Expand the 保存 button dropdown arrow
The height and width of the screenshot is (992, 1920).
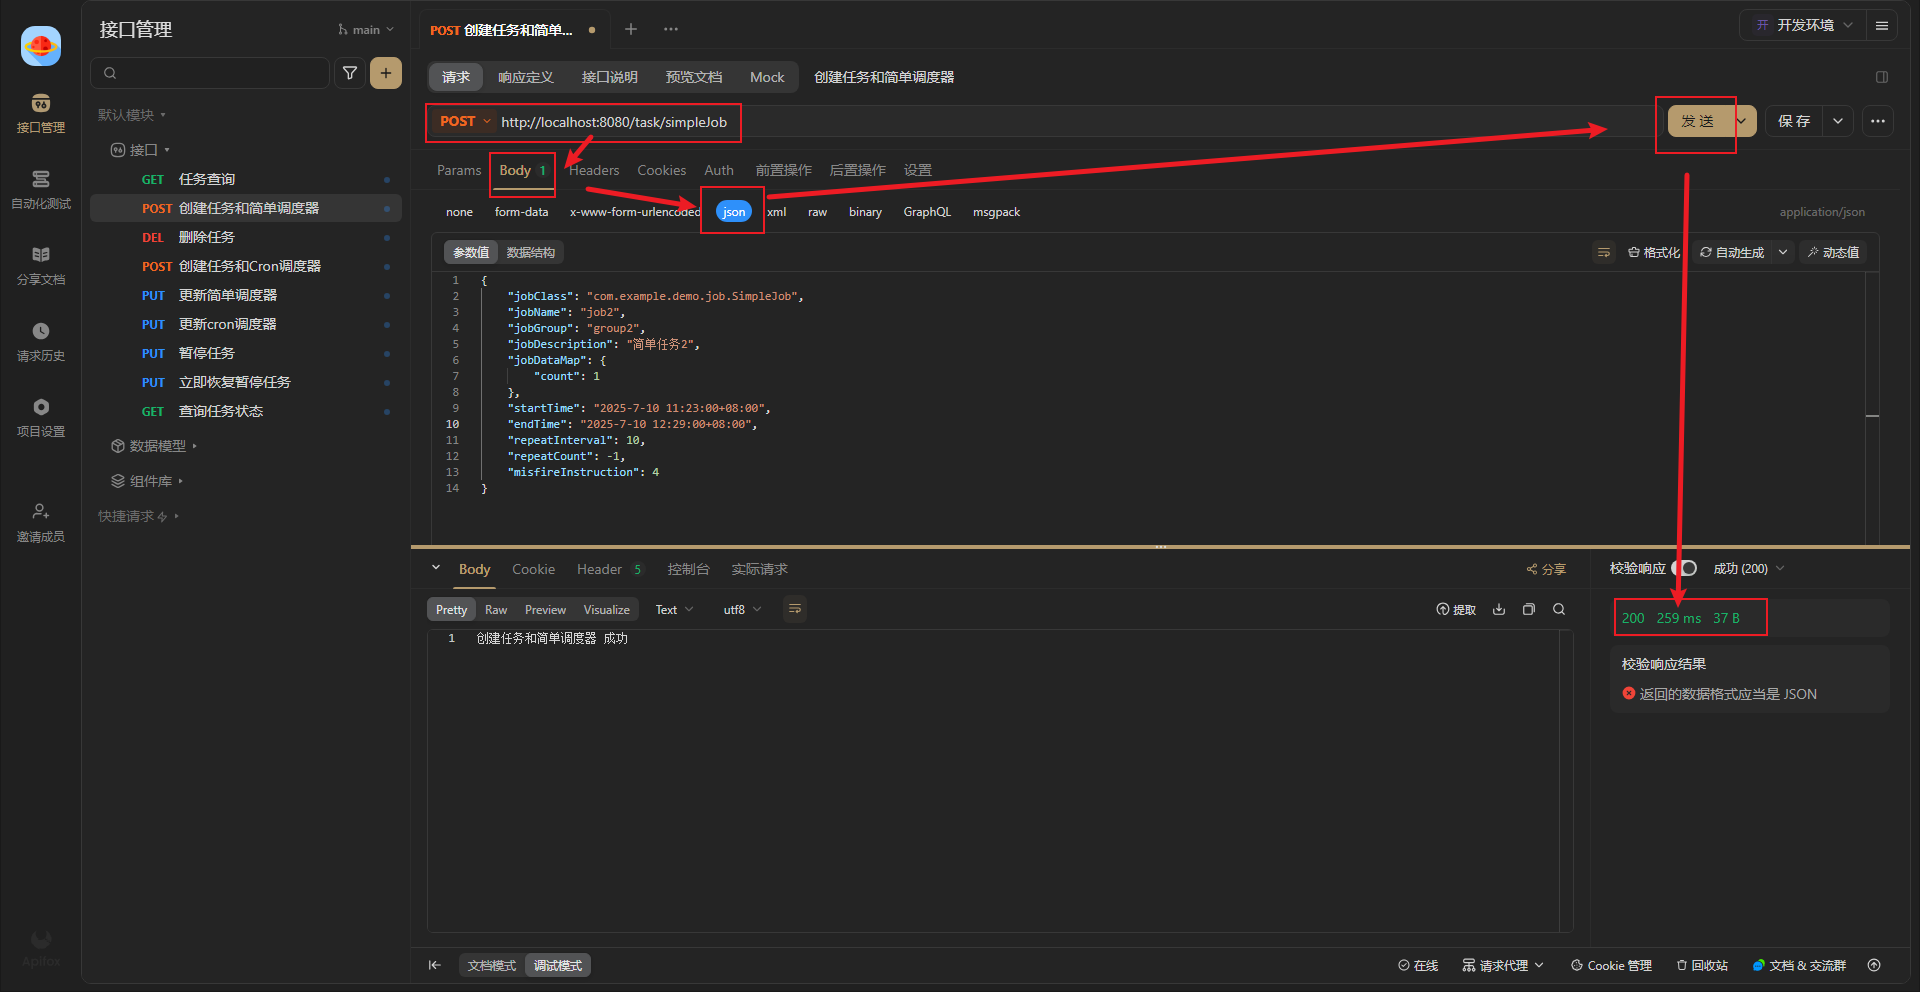[x=1838, y=121]
